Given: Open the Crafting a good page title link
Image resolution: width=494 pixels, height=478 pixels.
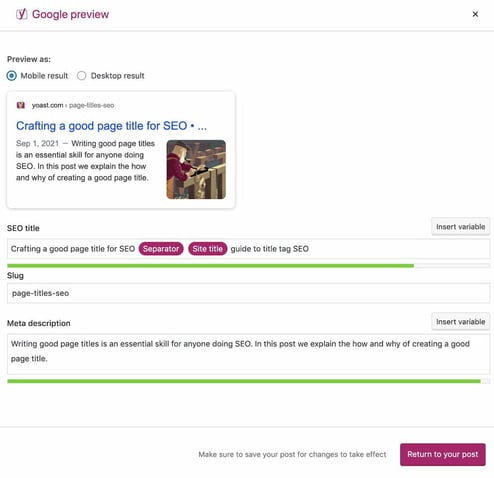Looking at the screenshot, I should pos(111,126).
